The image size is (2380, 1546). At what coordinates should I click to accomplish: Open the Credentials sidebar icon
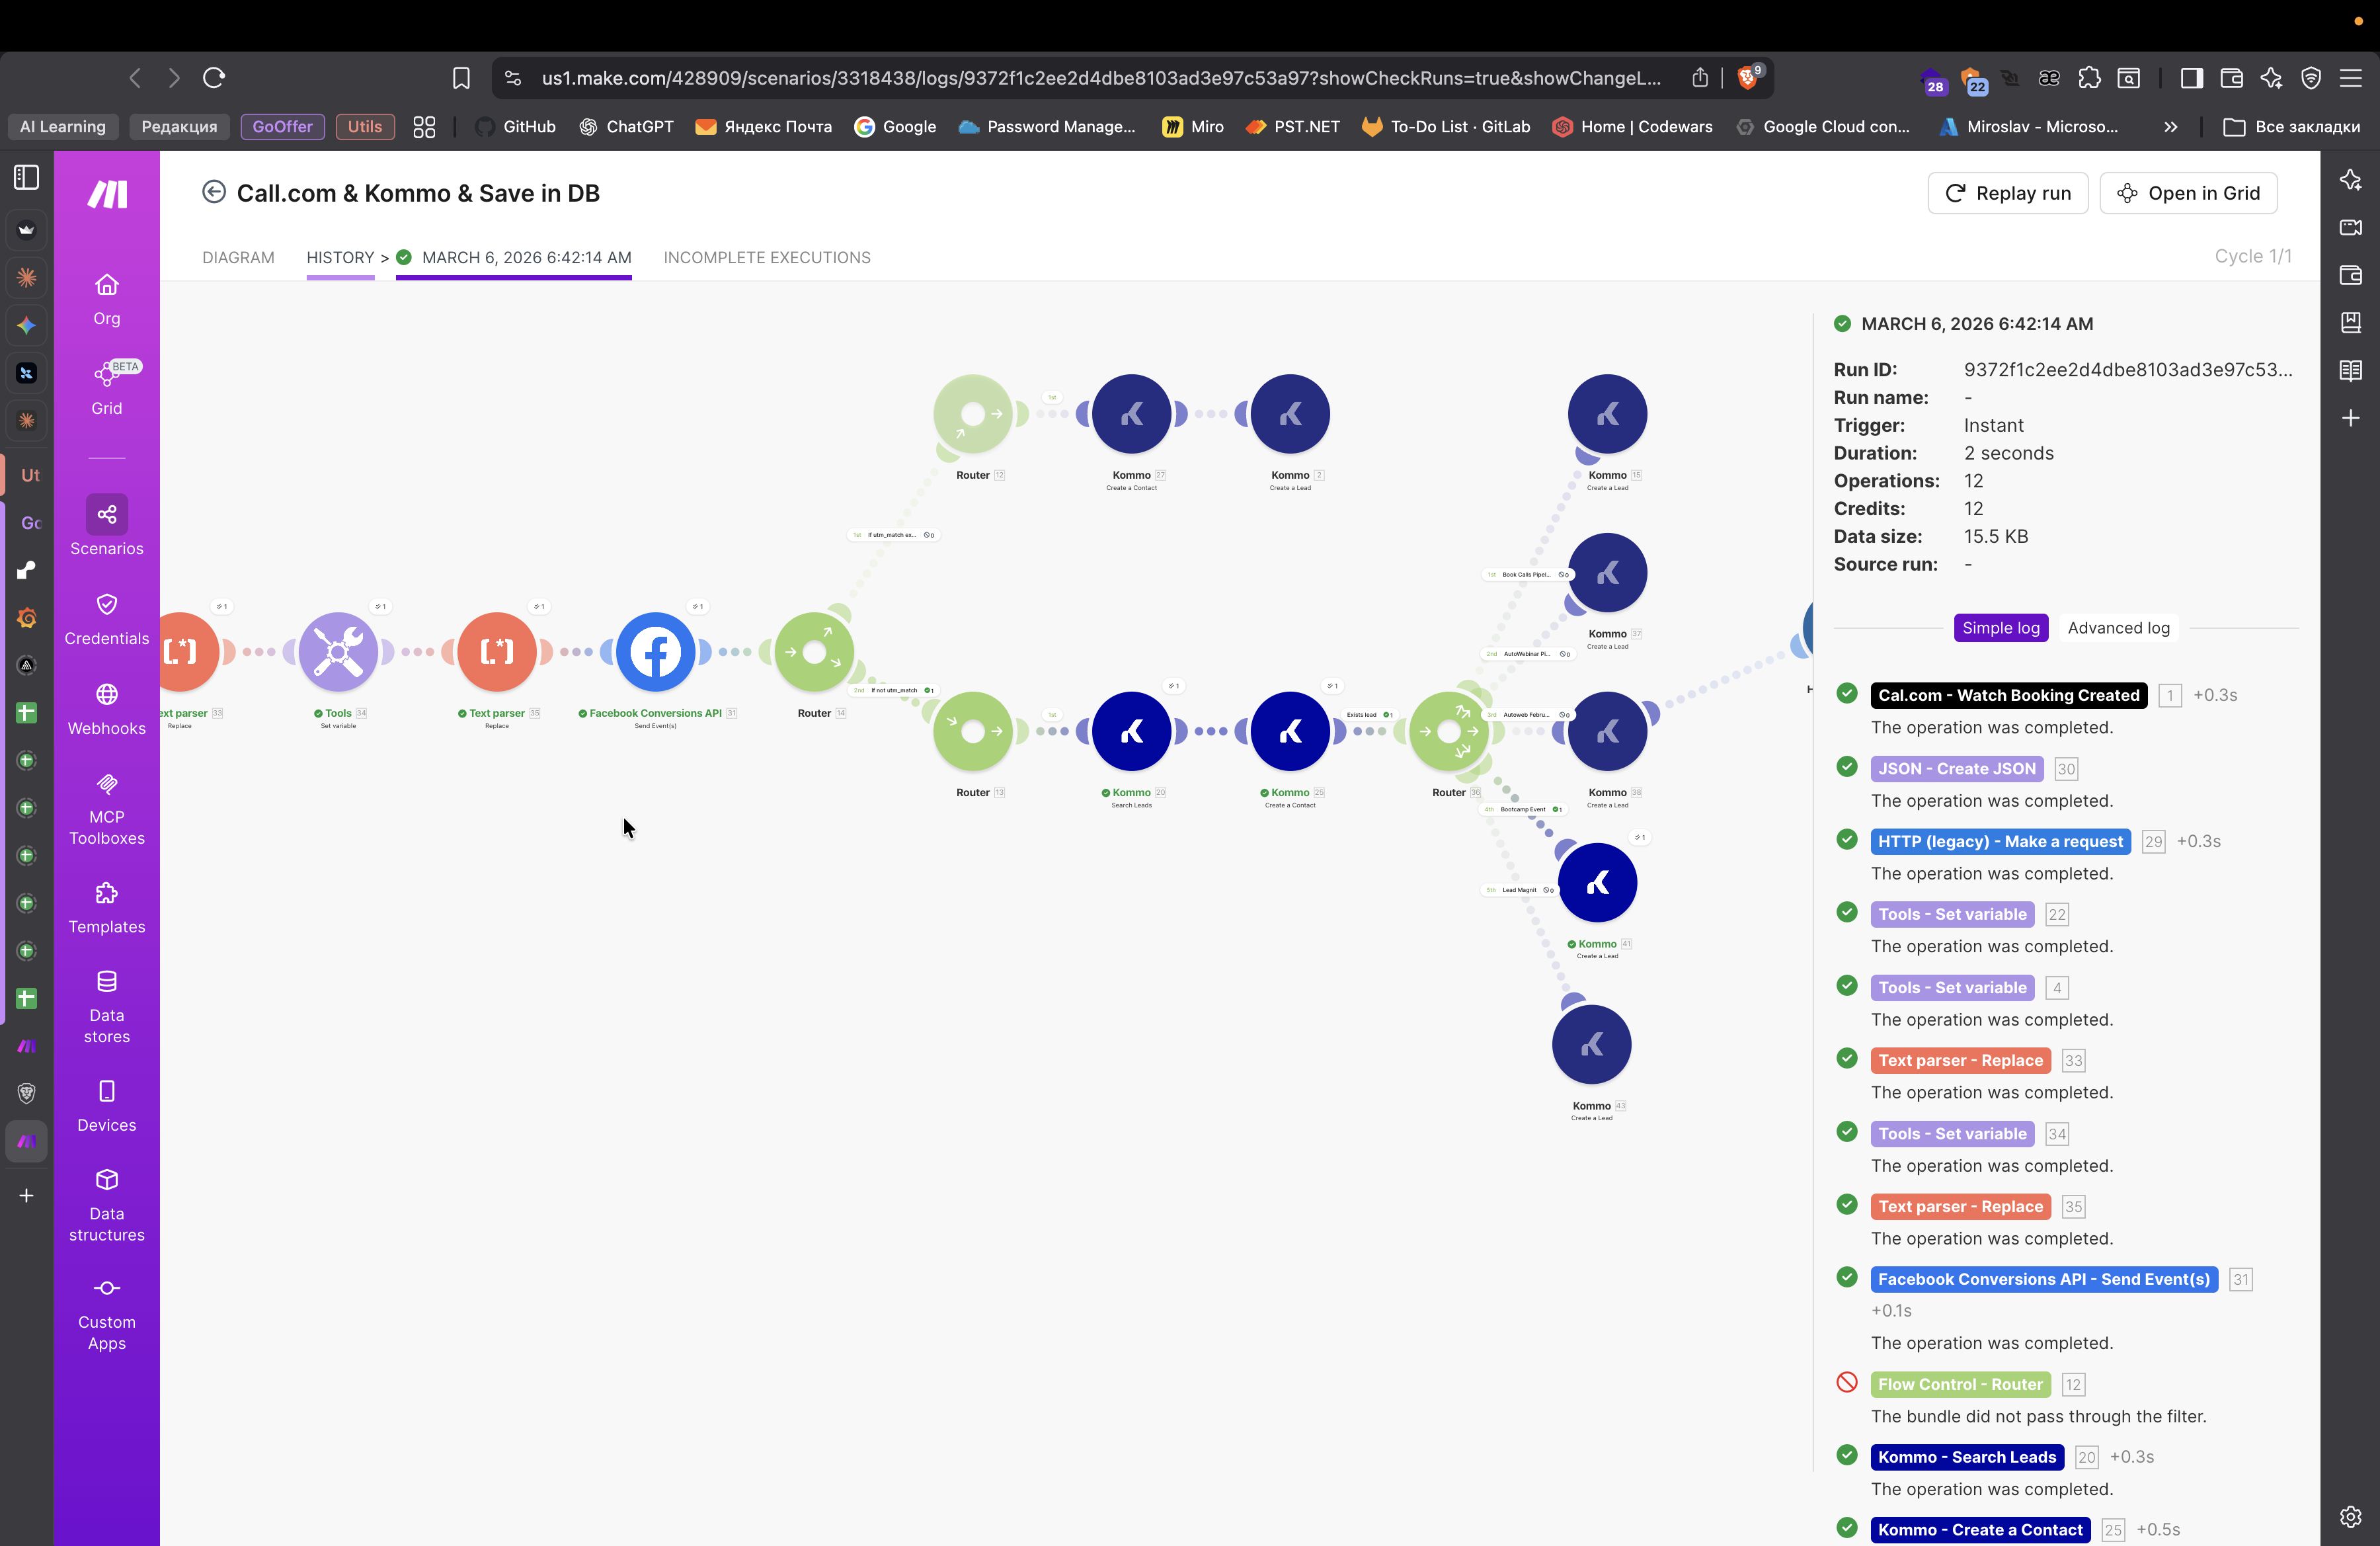click(106, 617)
